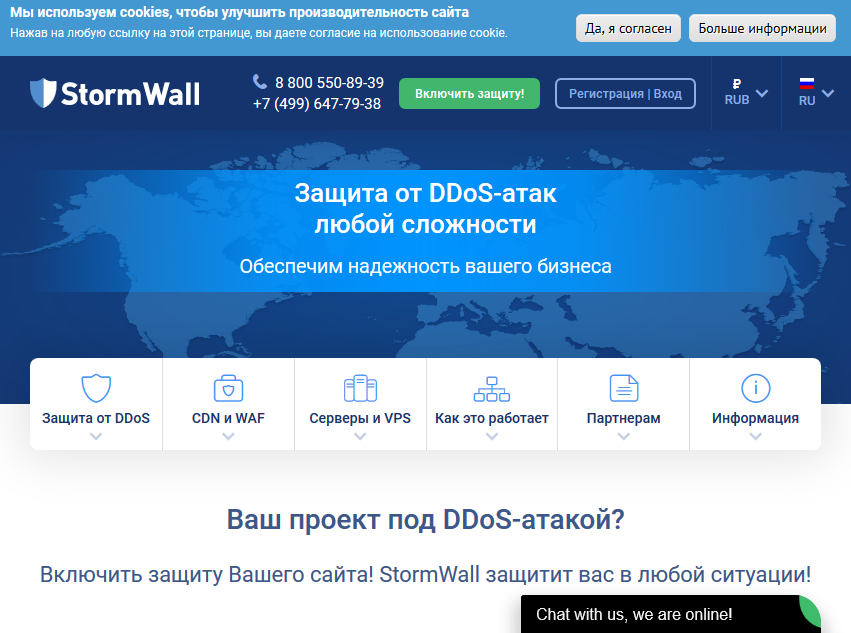The image size is (851, 633).
Task: Click the Защита от DDoS-атак любой сложности headline
Action: click(426, 208)
